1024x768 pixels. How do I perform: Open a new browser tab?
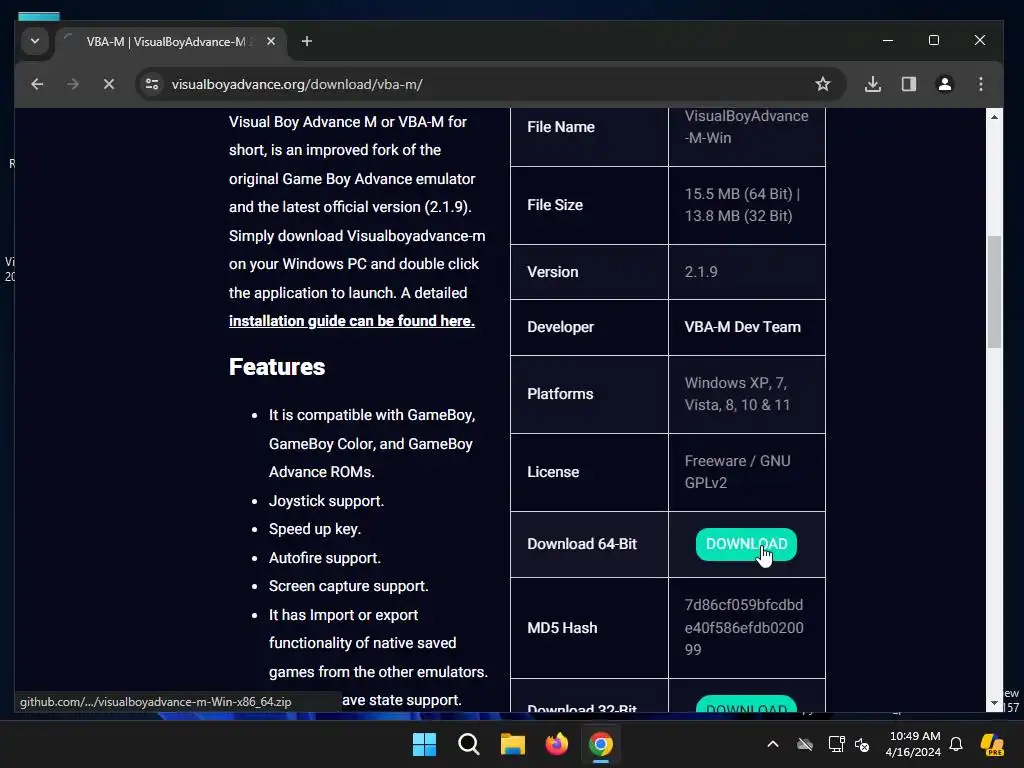pyautogui.click(x=307, y=41)
